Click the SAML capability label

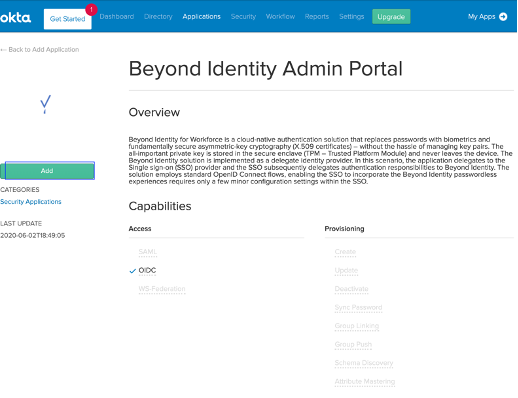[148, 252]
